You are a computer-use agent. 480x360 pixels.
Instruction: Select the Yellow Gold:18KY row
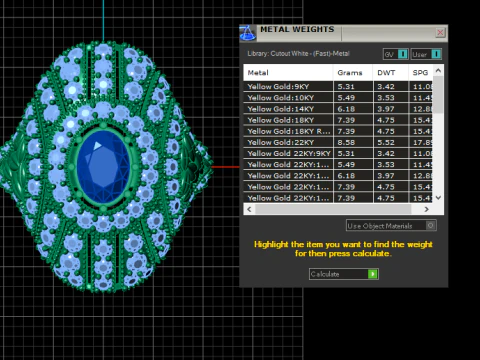[x=338, y=120]
